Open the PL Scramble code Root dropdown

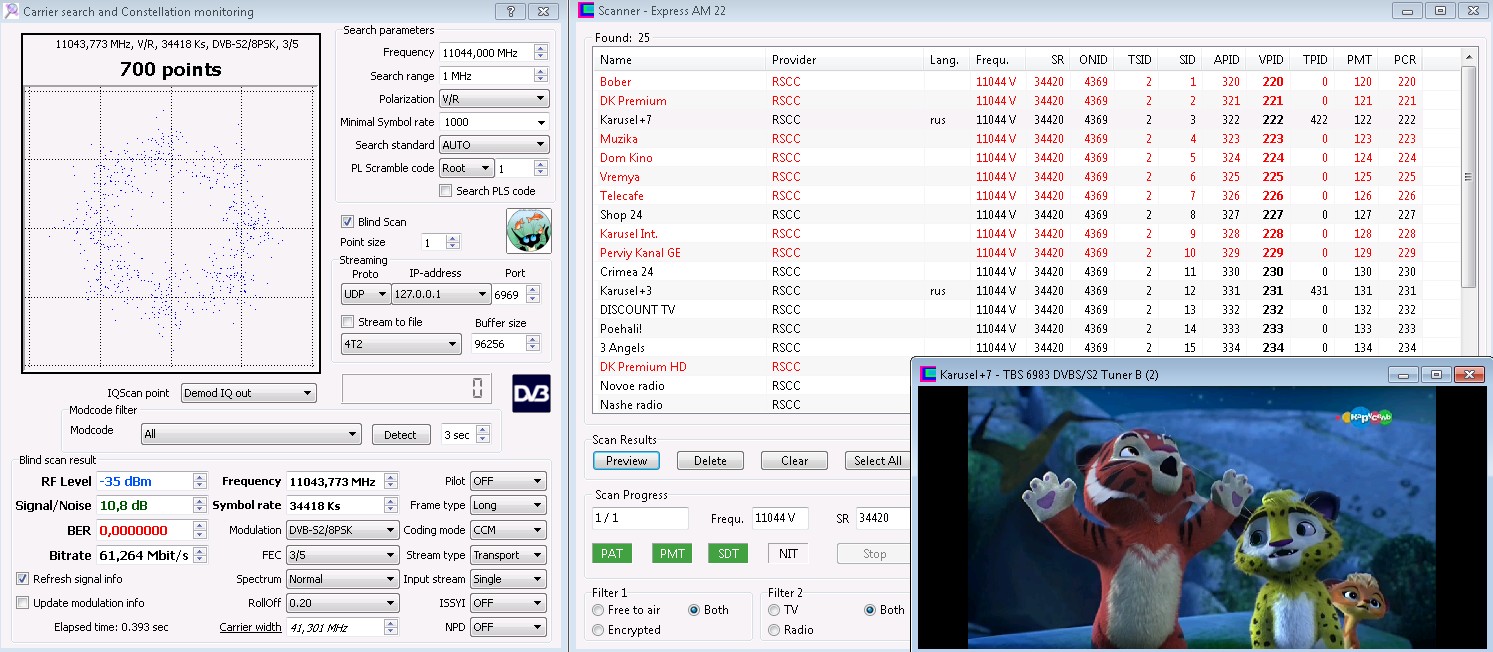[466, 169]
